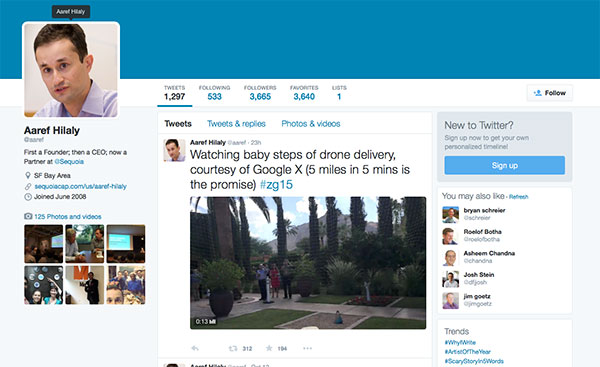Open the Lists count 1
The height and width of the screenshot is (367, 600).
pos(339,93)
